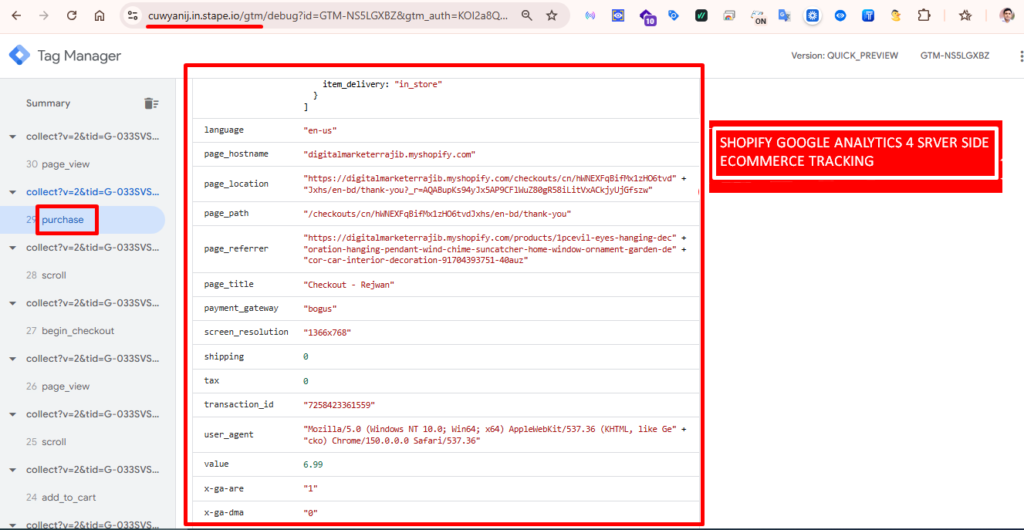
Task: Collapse the collect request above 27 begin_checkout
Action: pos(12,303)
